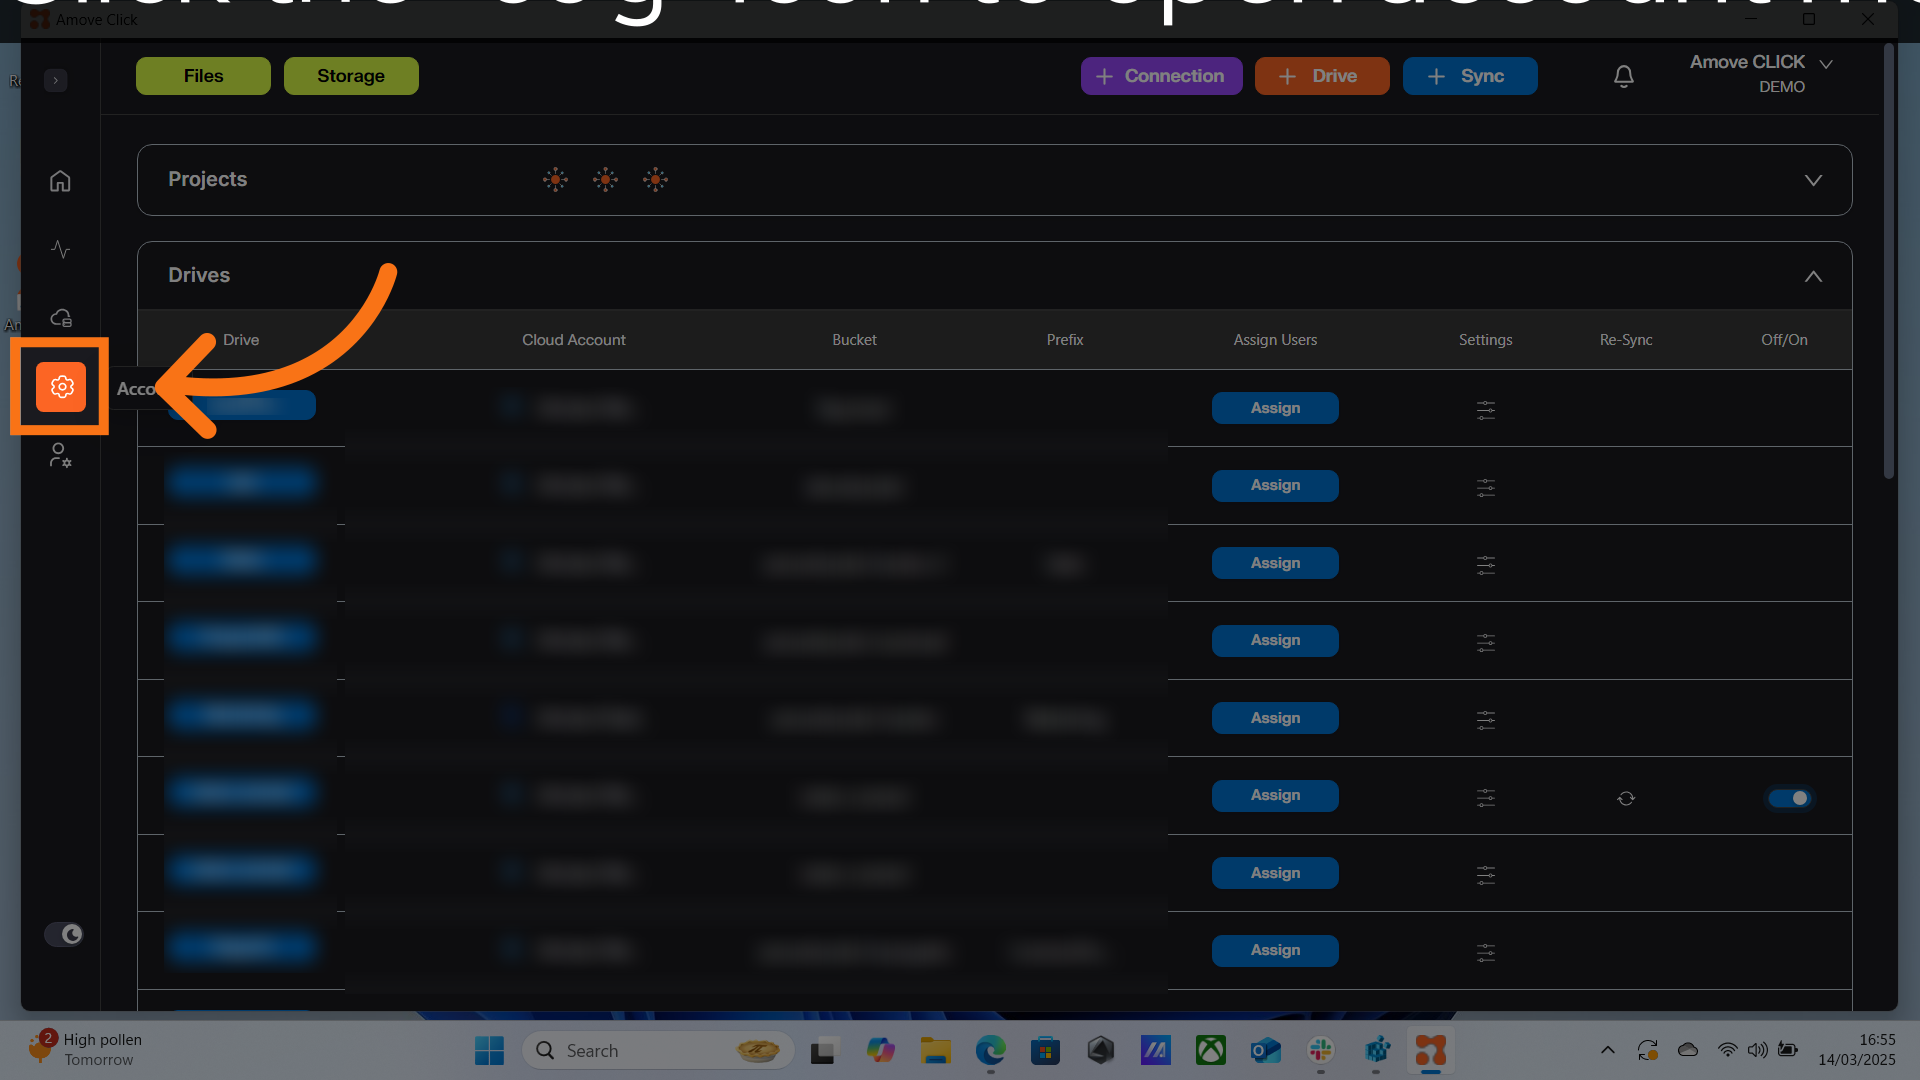The image size is (1920, 1080).
Task: Click the notification bell icon
Action: (1624, 76)
